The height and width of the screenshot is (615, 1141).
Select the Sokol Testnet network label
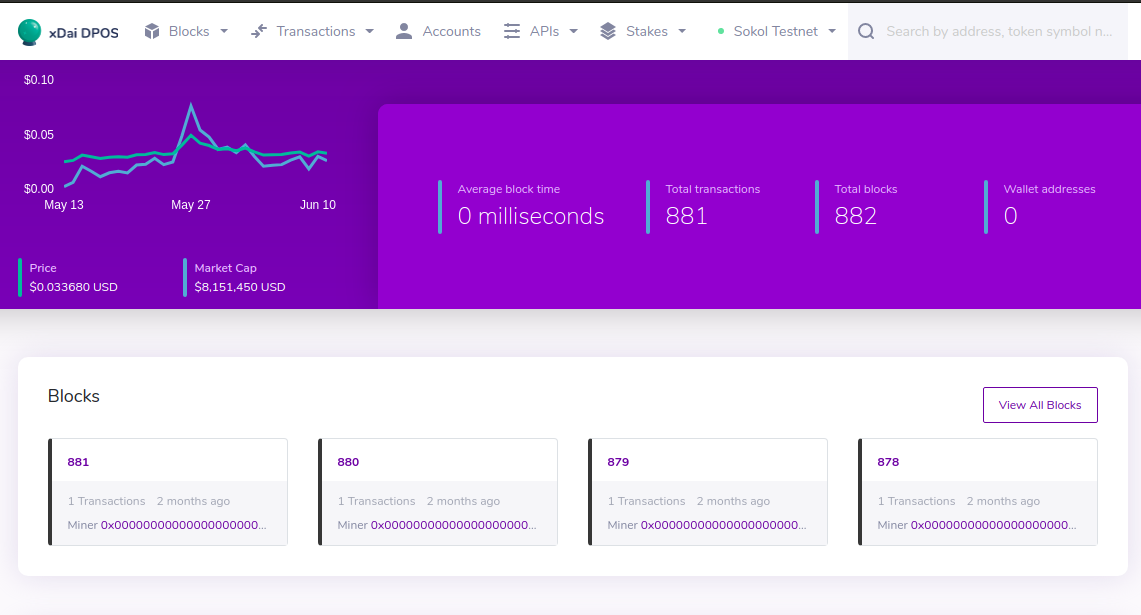(x=776, y=31)
